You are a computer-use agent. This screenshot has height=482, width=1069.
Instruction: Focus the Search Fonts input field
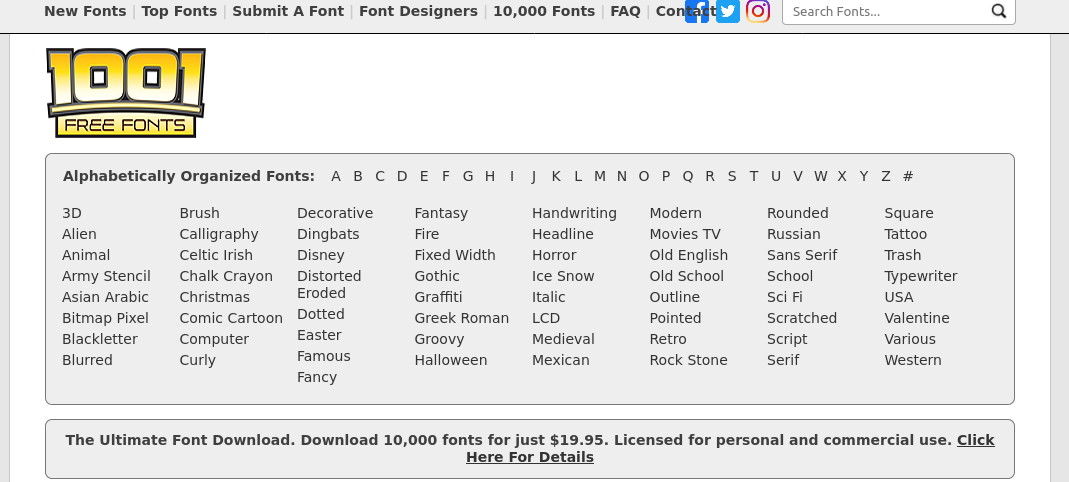pyautogui.click(x=886, y=12)
